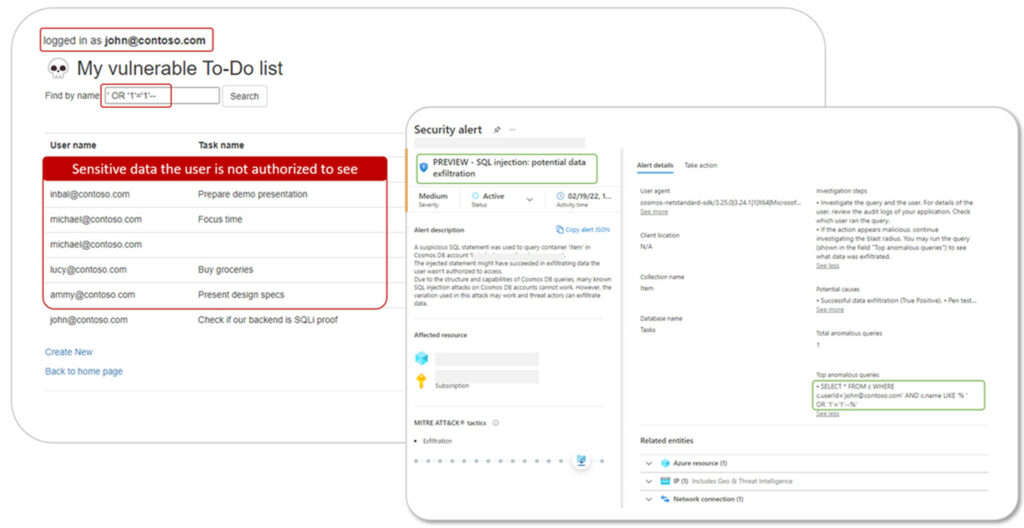1024x528 pixels.
Task: Click the pin icon next to Security alert
Action: [497, 130]
